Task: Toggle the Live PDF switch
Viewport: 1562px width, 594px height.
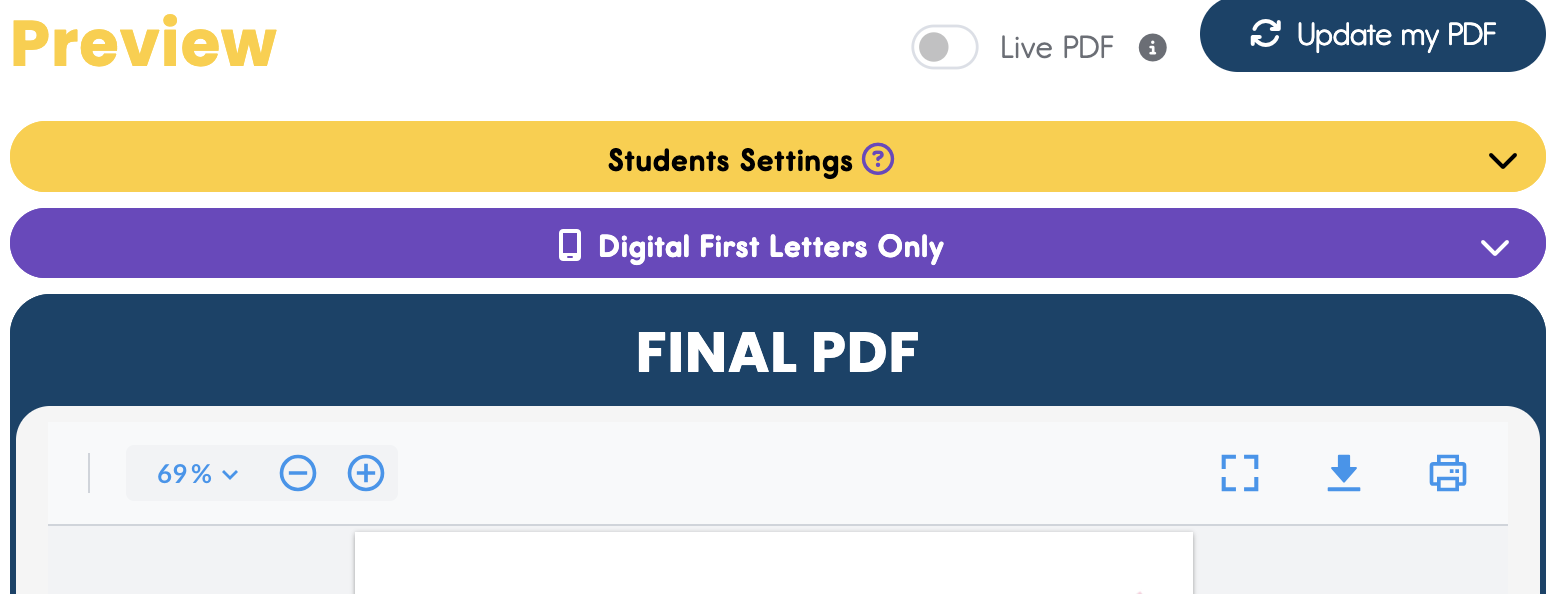Action: click(943, 47)
